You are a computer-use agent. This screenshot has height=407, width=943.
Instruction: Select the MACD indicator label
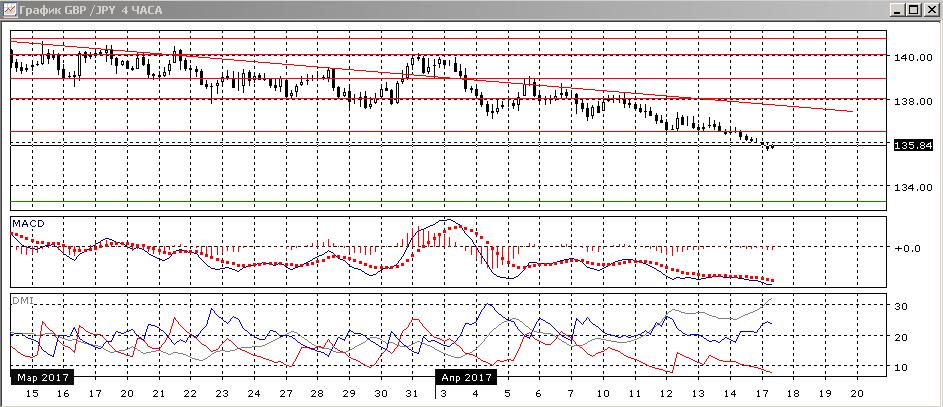pyautogui.click(x=28, y=223)
